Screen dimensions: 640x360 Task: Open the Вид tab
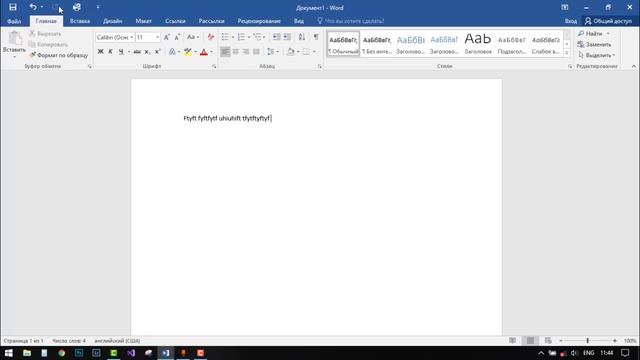coord(299,21)
